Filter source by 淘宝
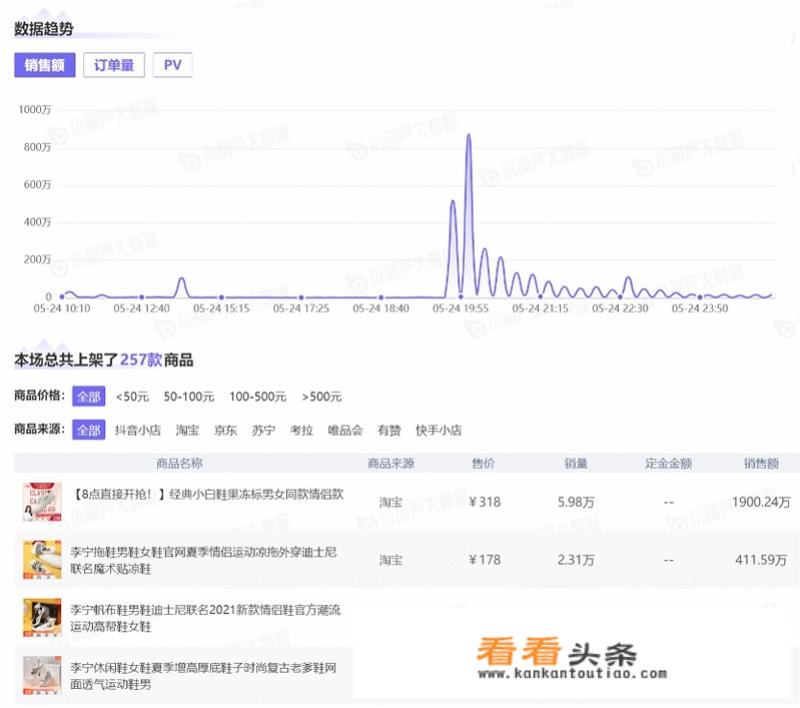 click(187, 430)
